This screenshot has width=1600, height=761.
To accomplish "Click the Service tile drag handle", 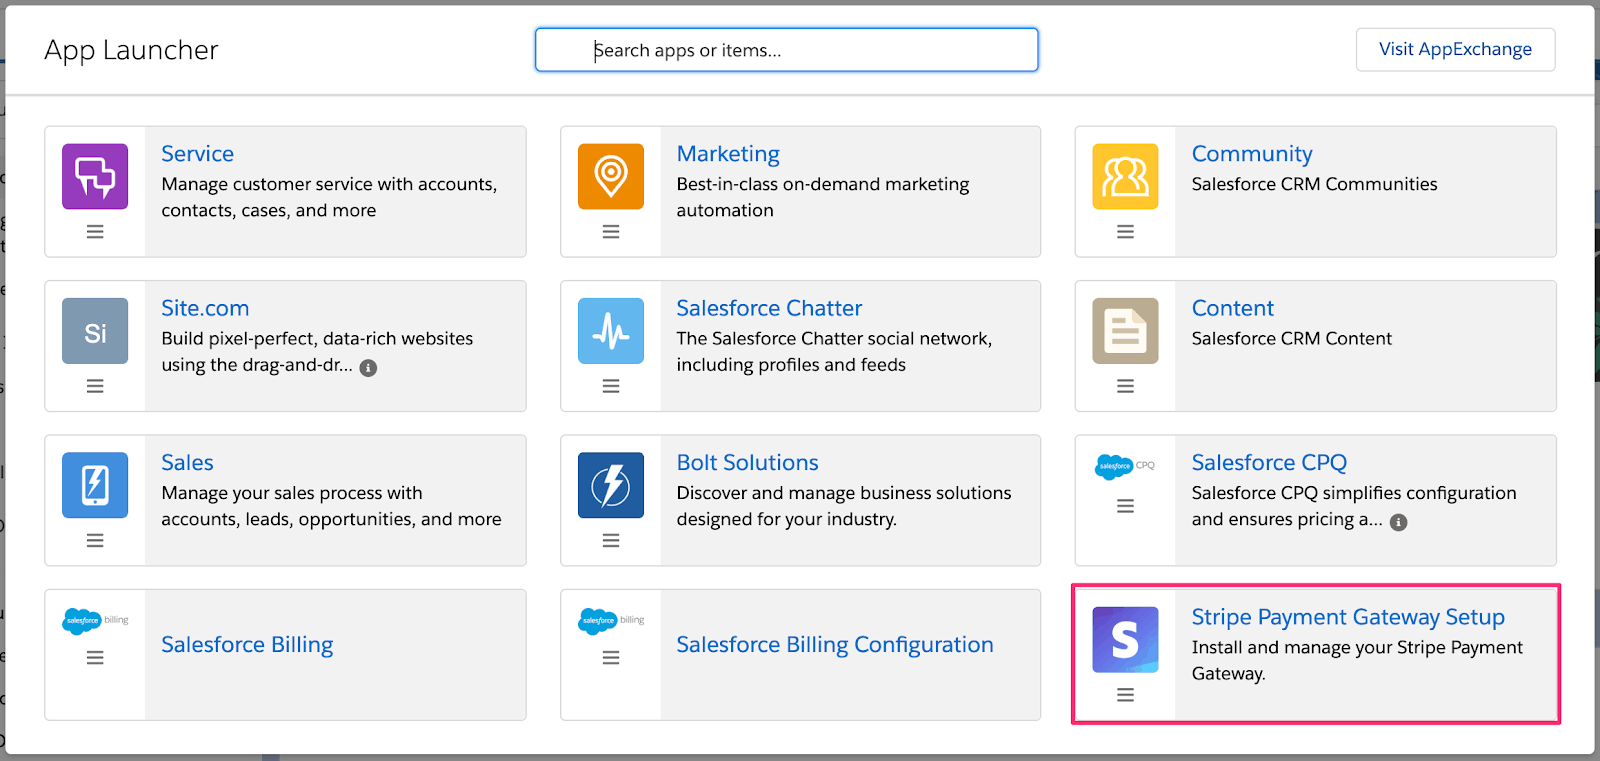I will (95, 232).
